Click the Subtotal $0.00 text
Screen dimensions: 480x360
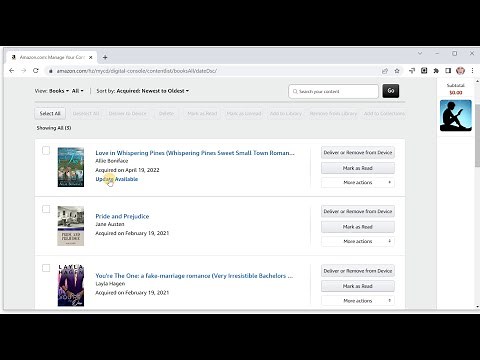[x=456, y=89]
